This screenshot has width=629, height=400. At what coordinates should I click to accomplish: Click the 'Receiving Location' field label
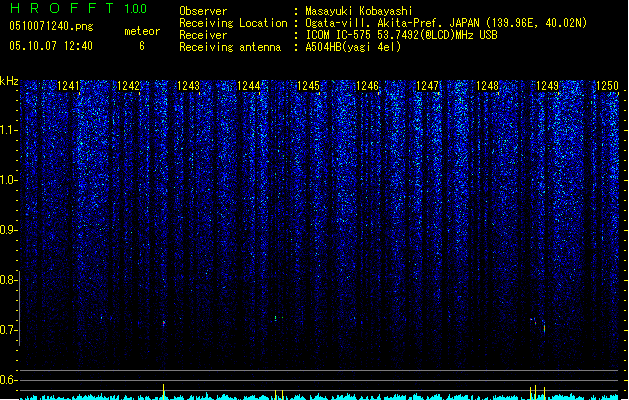(x=233, y=23)
